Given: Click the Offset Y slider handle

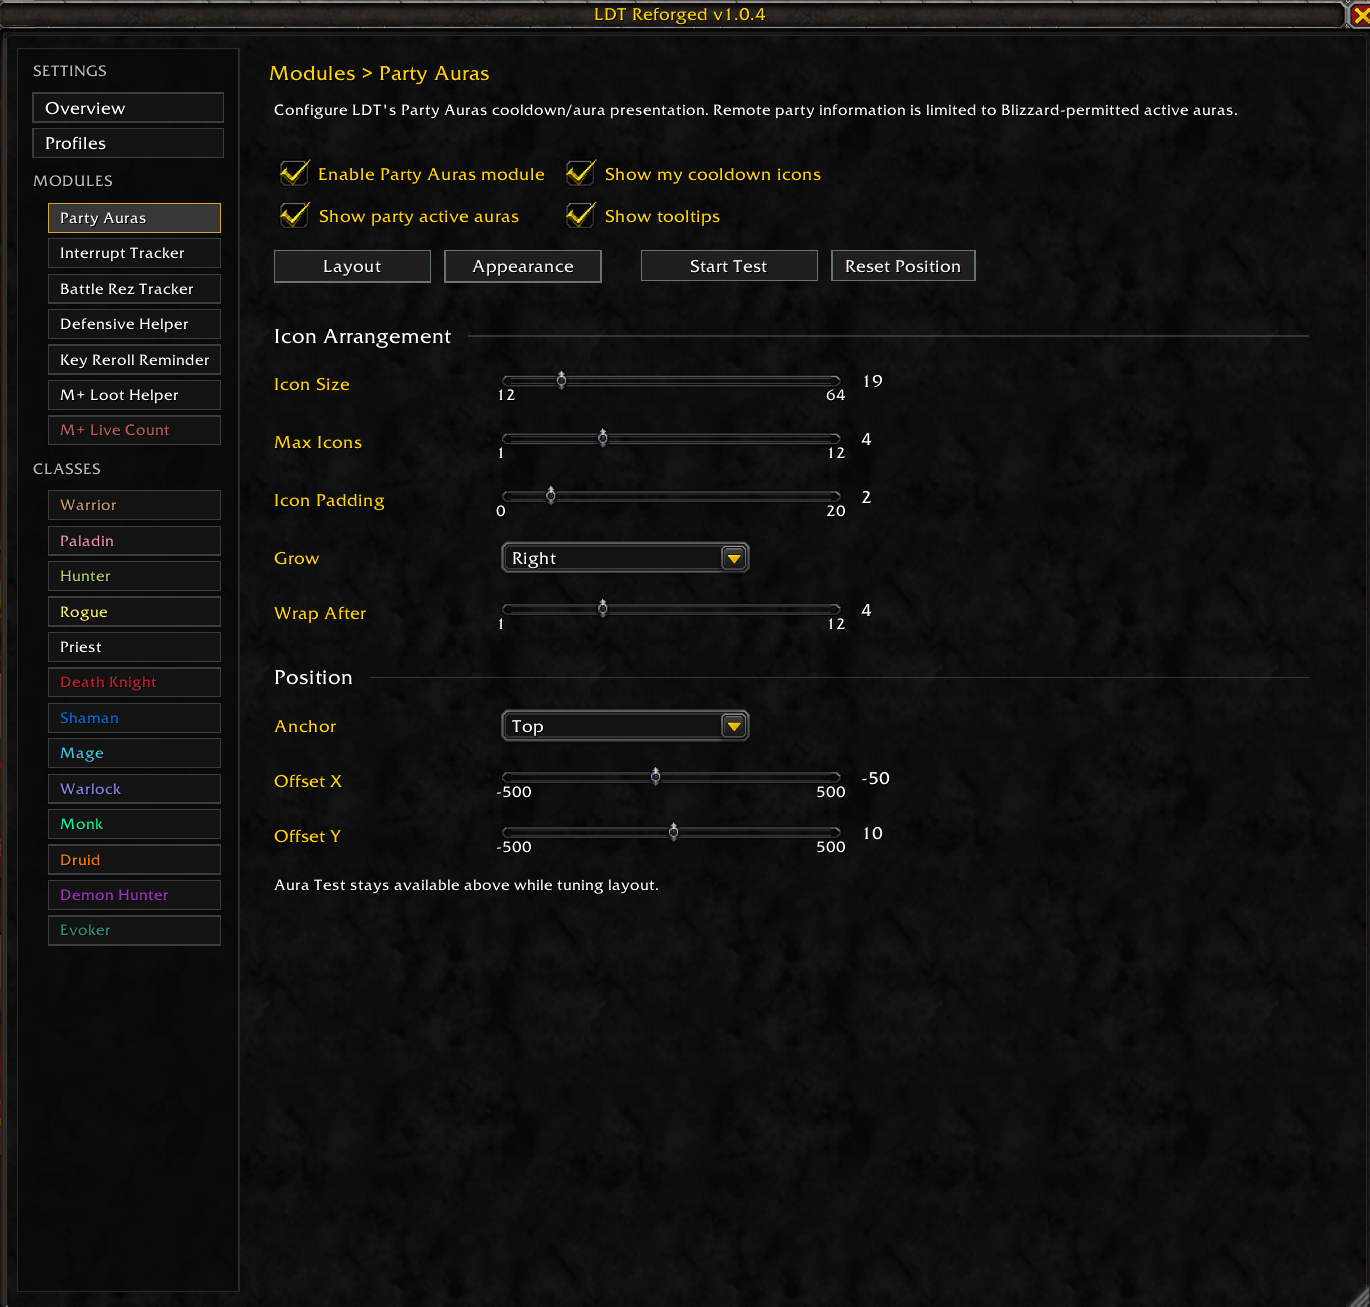Looking at the screenshot, I should 674,832.
